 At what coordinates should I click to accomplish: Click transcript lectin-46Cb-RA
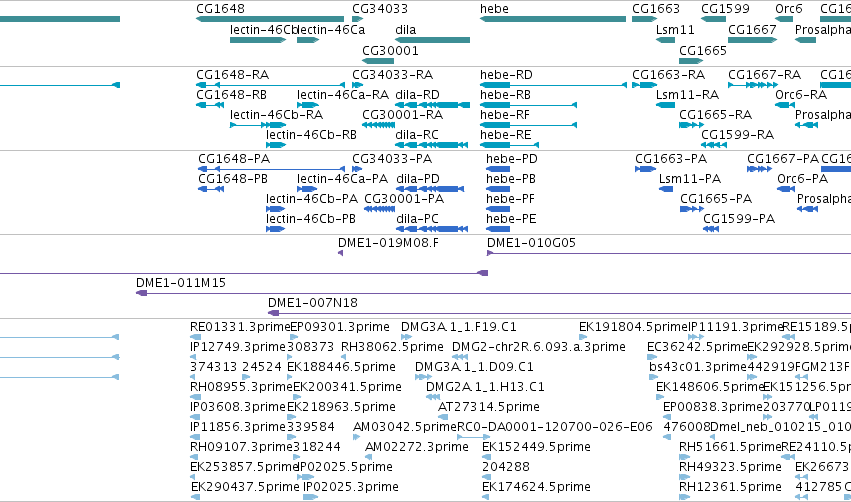pyautogui.click(x=258, y=125)
